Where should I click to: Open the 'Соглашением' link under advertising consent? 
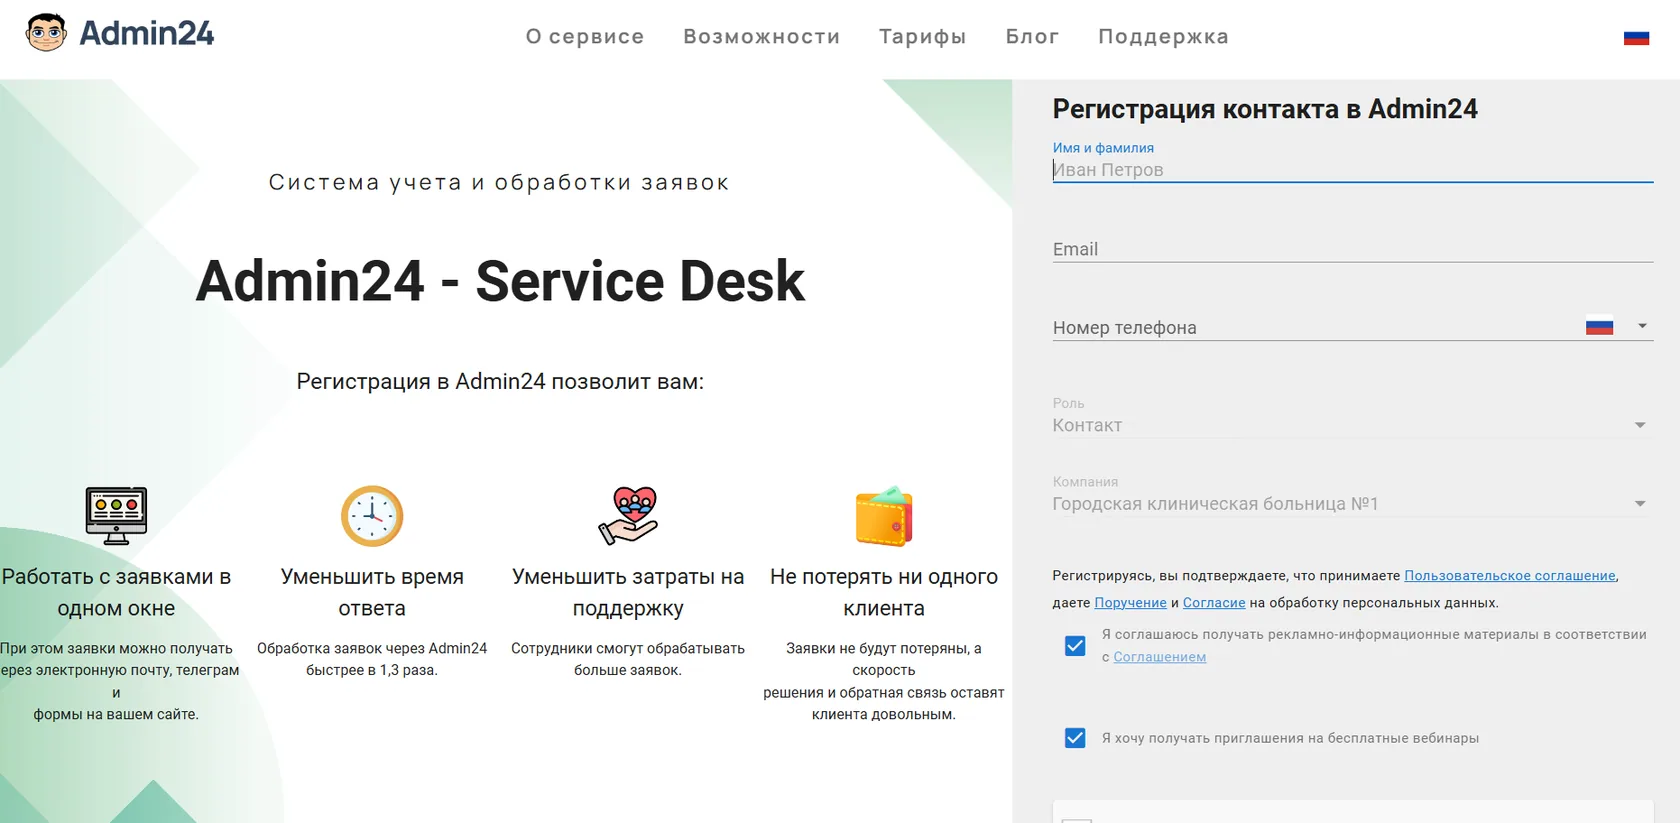[1160, 657]
